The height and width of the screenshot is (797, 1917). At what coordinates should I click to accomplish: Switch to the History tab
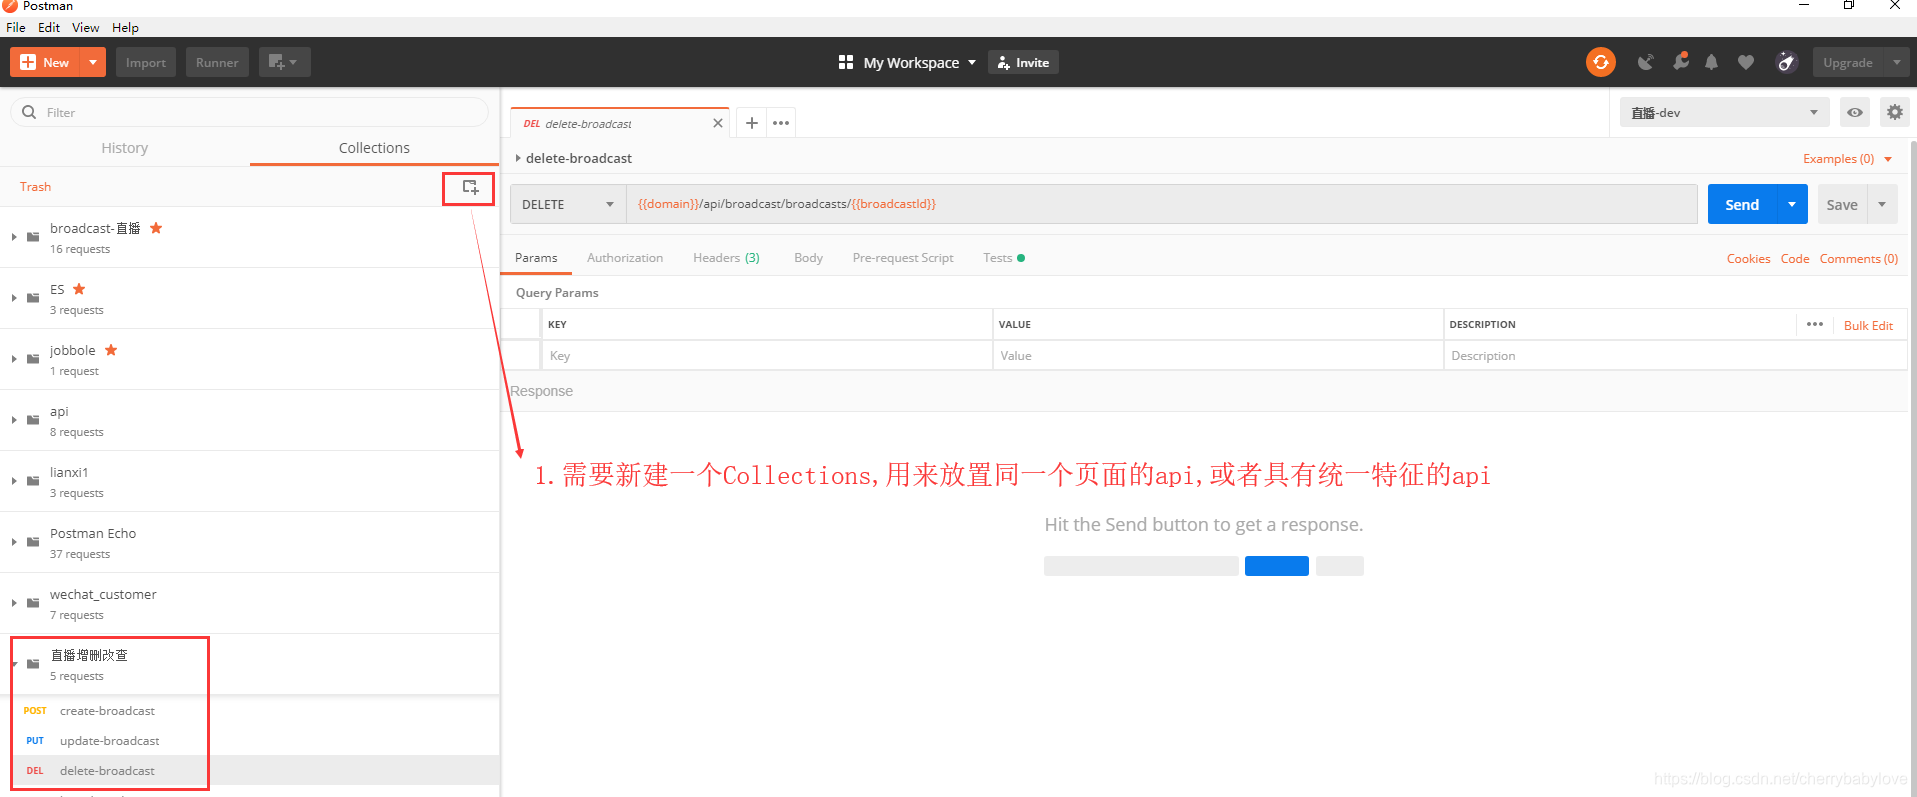click(x=125, y=148)
